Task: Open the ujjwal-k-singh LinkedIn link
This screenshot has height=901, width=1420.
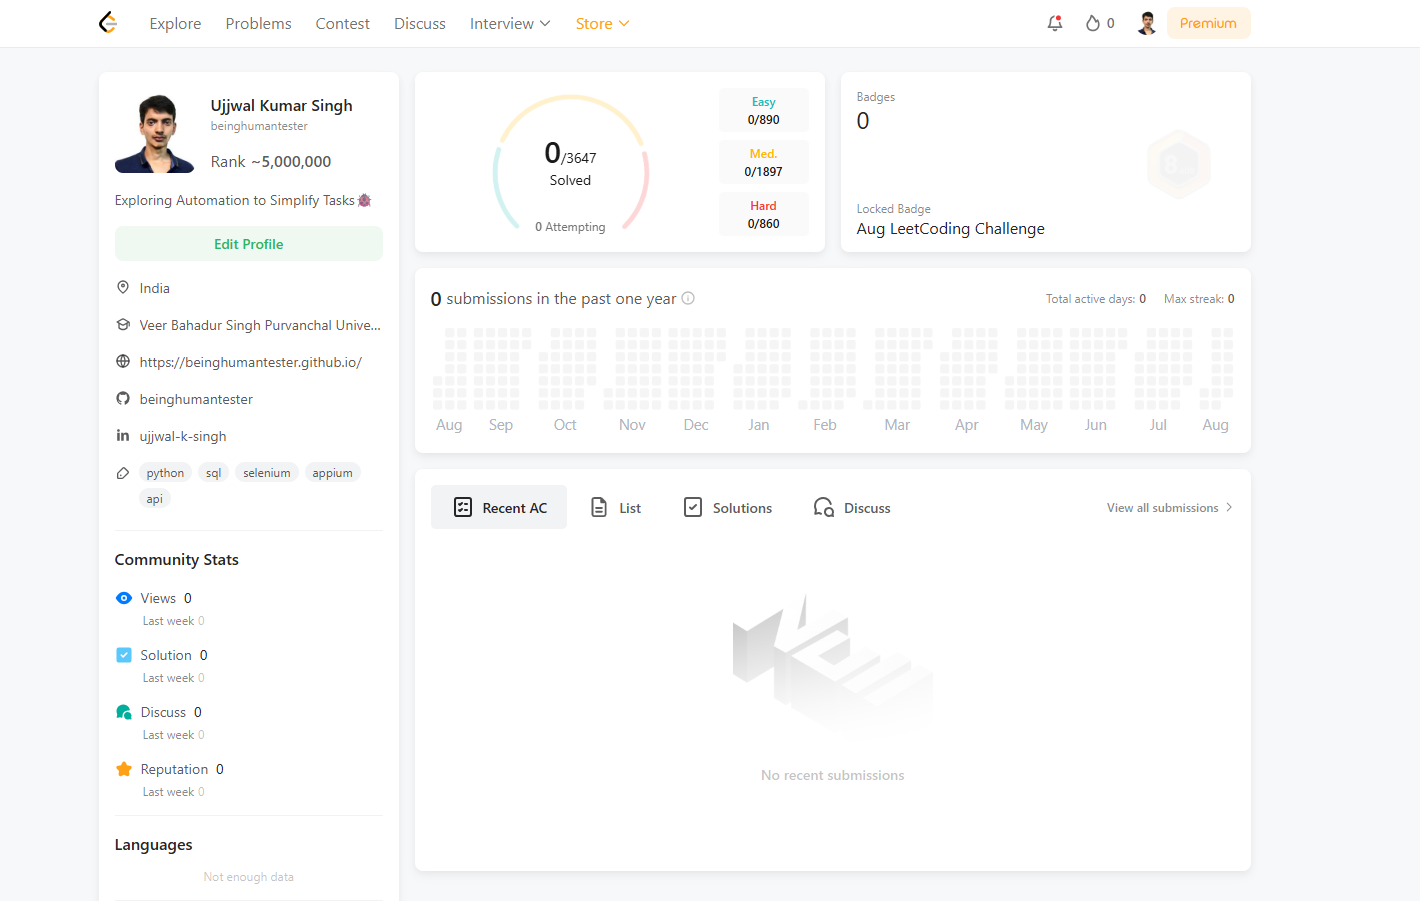Action: click(x=183, y=436)
